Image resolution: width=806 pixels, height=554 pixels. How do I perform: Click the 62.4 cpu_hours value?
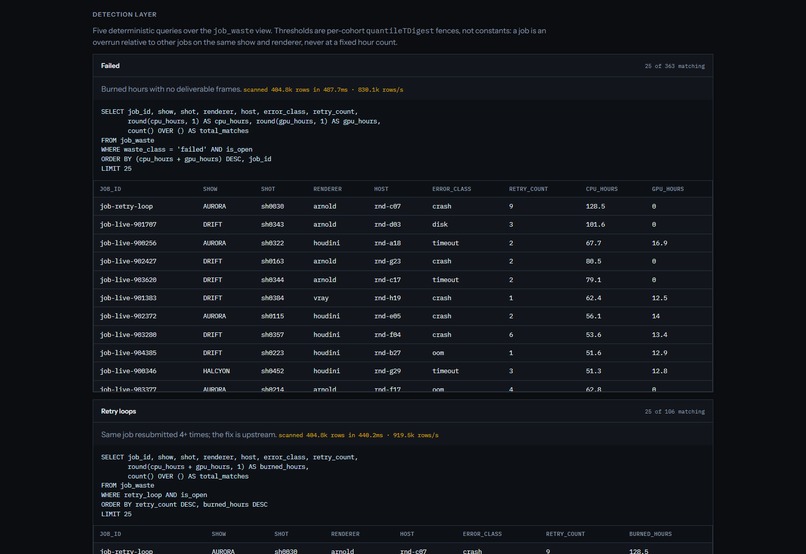point(593,298)
